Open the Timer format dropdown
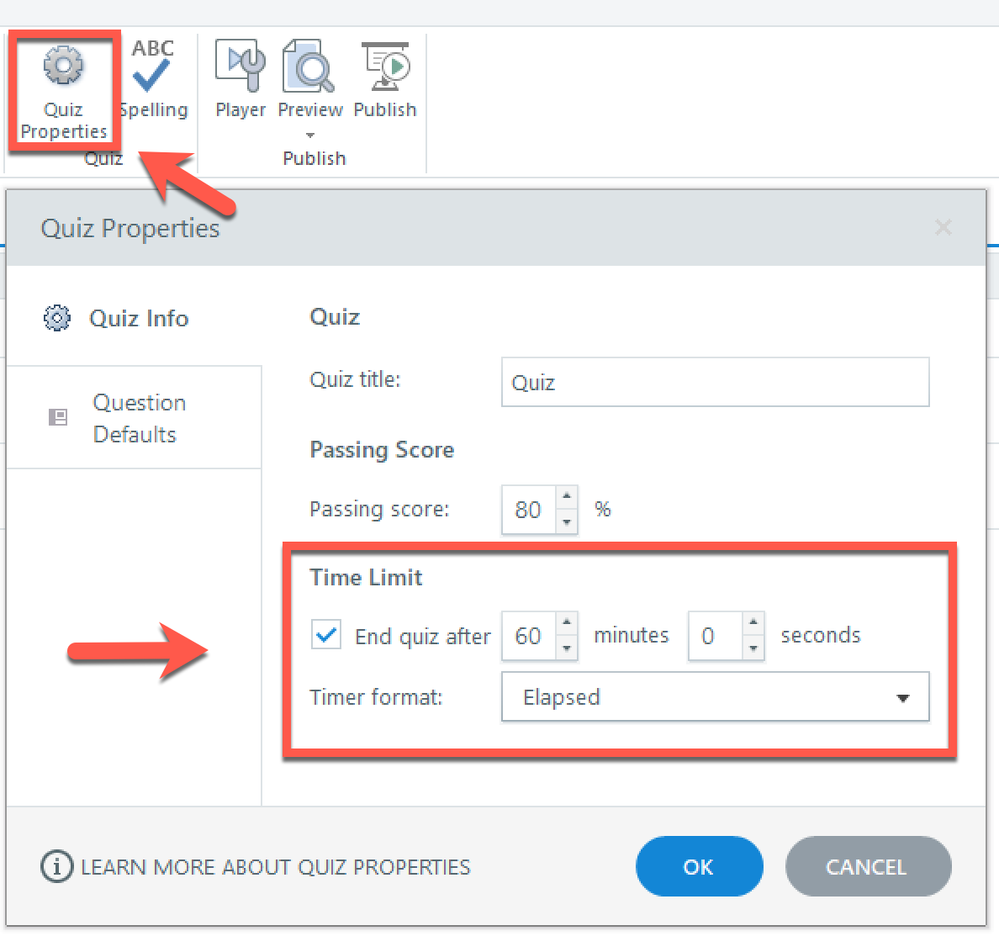This screenshot has height=942, width=999. pyautogui.click(x=714, y=697)
